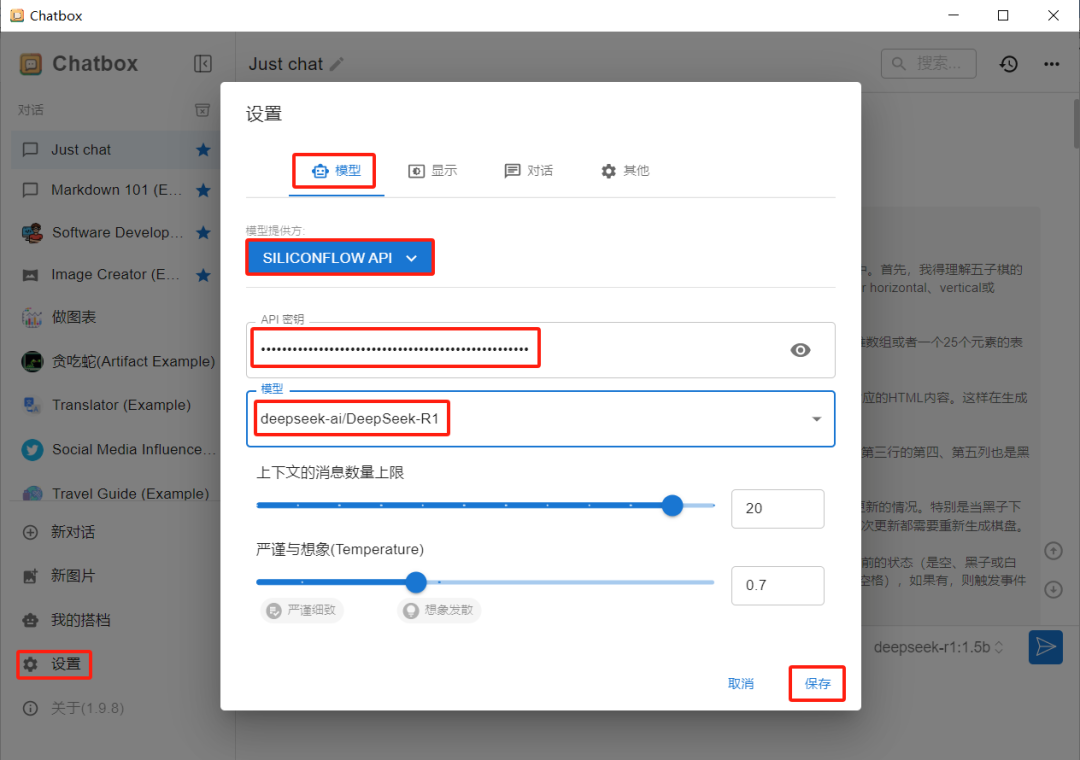Open the Just chat conversation
The height and width of the screenshot is (760, 1080).
[x=115, y=150]
